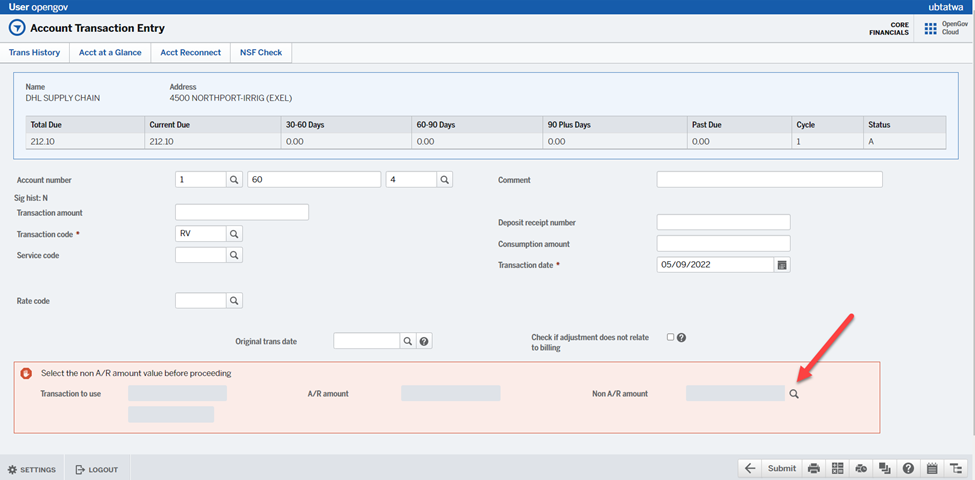The height and width of the screenshot is (480, 975).
Task: Open Rate code lookup magnifier
Action: [x=234, y=300]
